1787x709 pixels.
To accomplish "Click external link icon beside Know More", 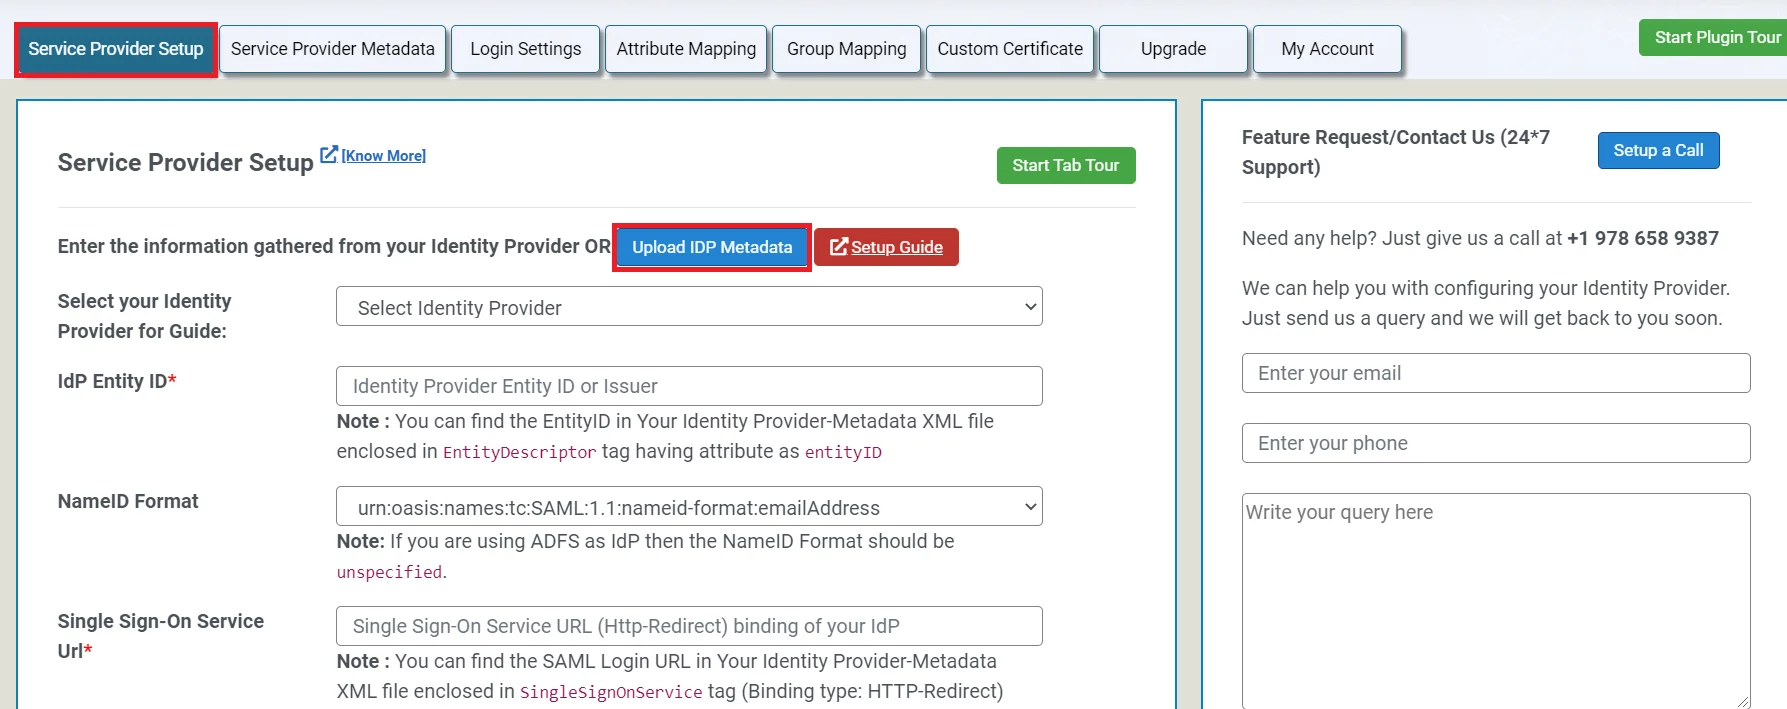I will coord(328,155).
